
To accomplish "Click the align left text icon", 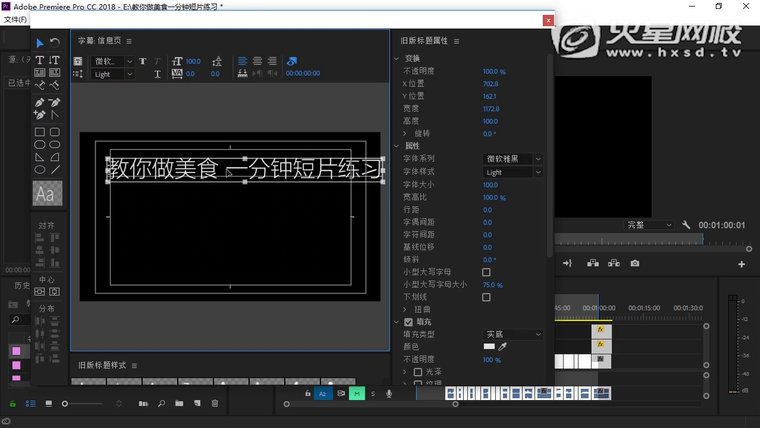I will pyautogui.click(x=243, y=61).
